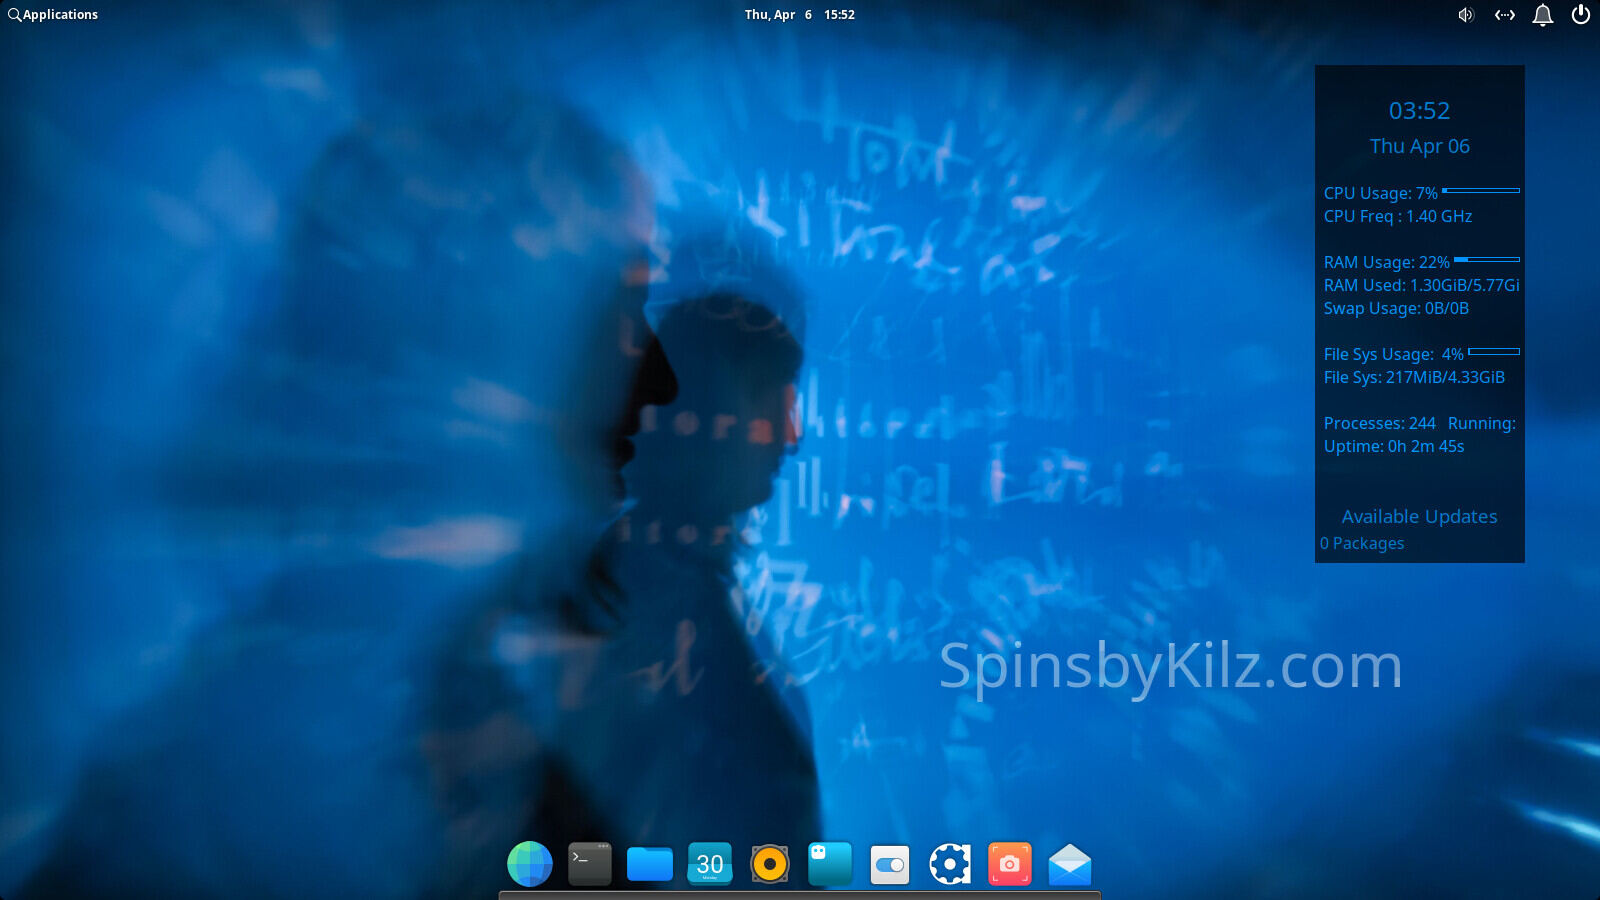Launch the Terminal from the dock
Screen dimensions: 1600x900
[x=590, y=864]
